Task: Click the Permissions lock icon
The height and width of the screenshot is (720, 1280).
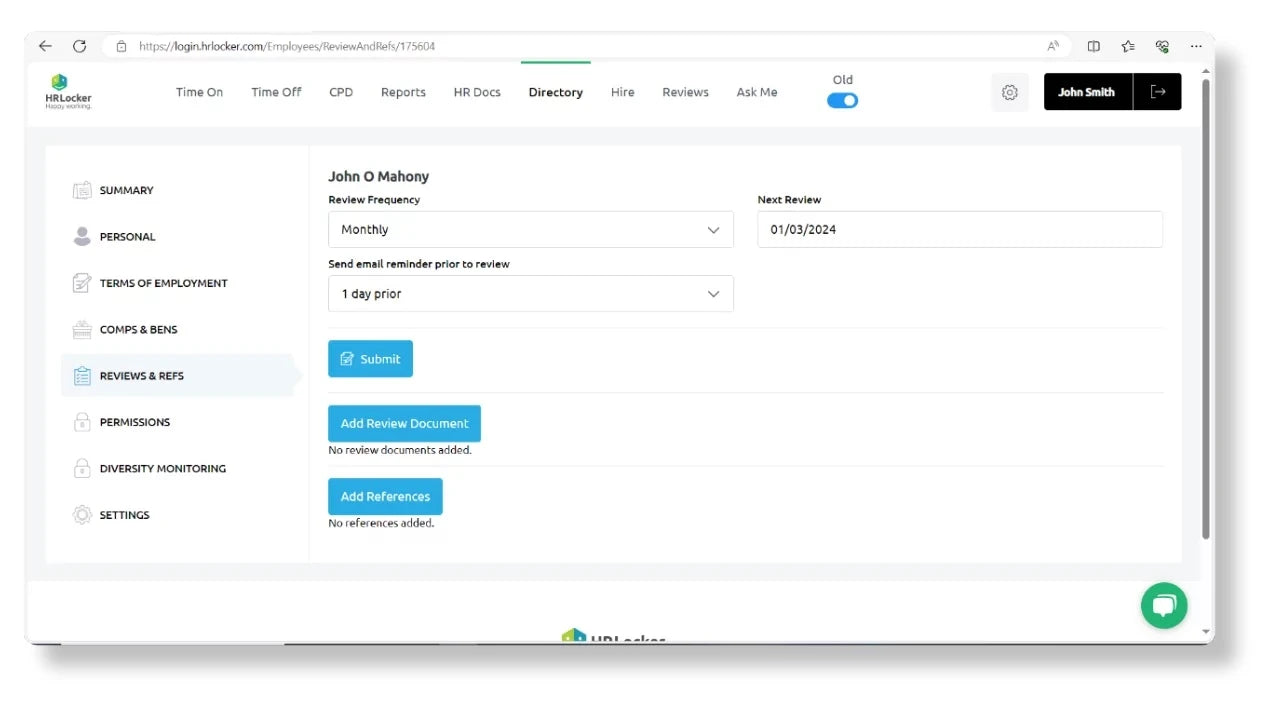Action: click(82, 422)
